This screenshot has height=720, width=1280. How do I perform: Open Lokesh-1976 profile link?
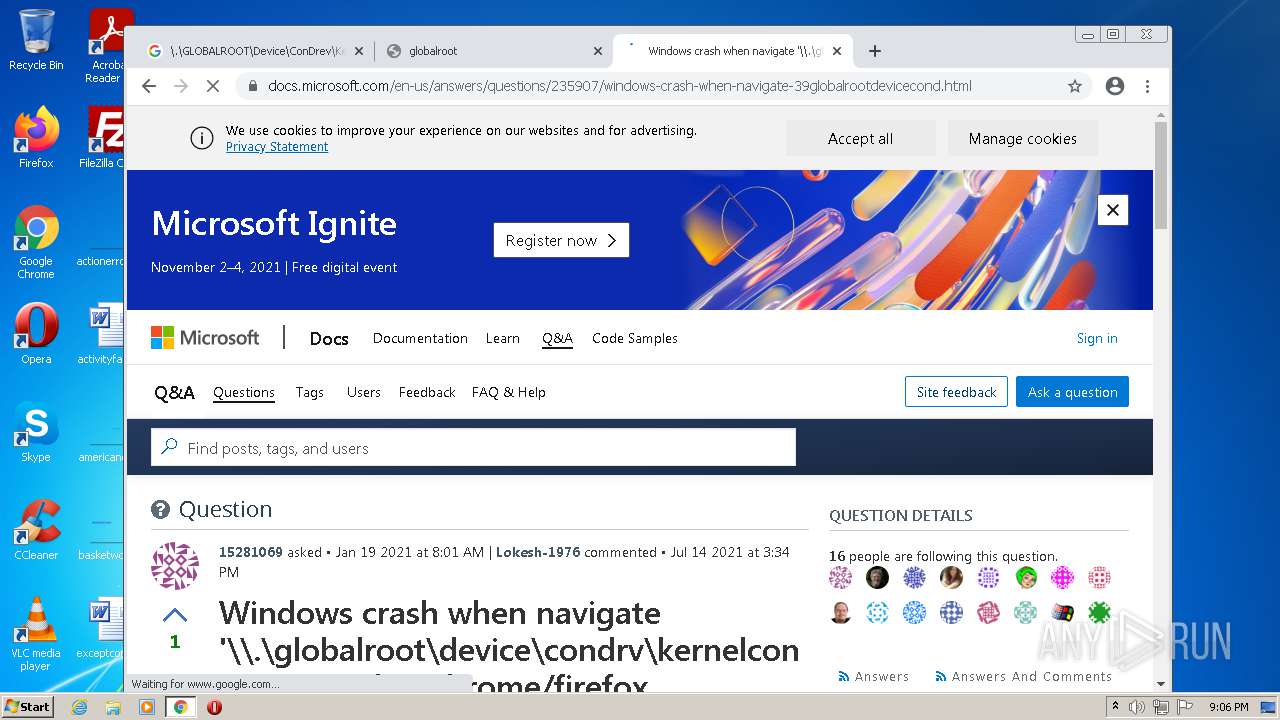click(x=538, y=552)
